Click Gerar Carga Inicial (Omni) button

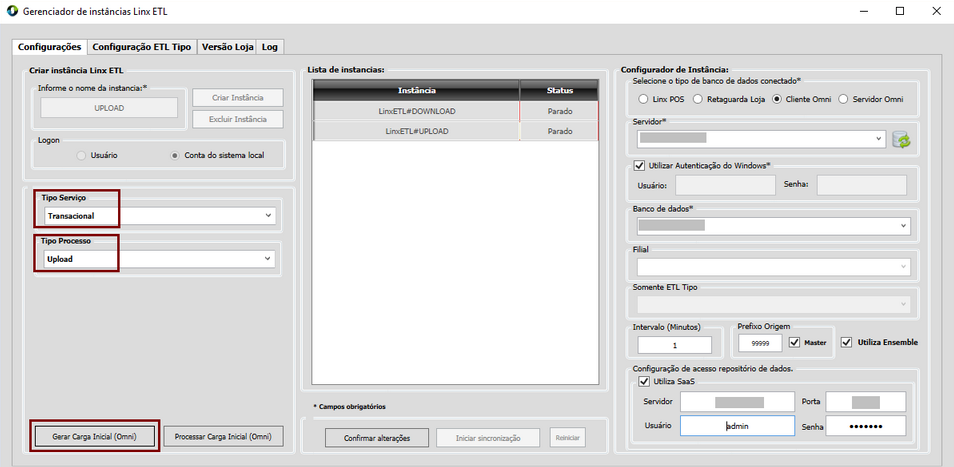[94, 437]
